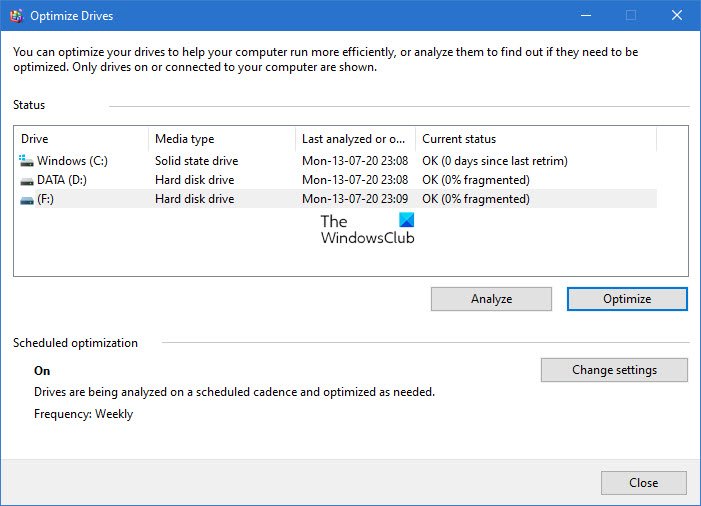Image resolution: width=701 pixels, height=506 pixels.
Task: Select the Solid state drive row entry
Action: [x=196, y=161]
